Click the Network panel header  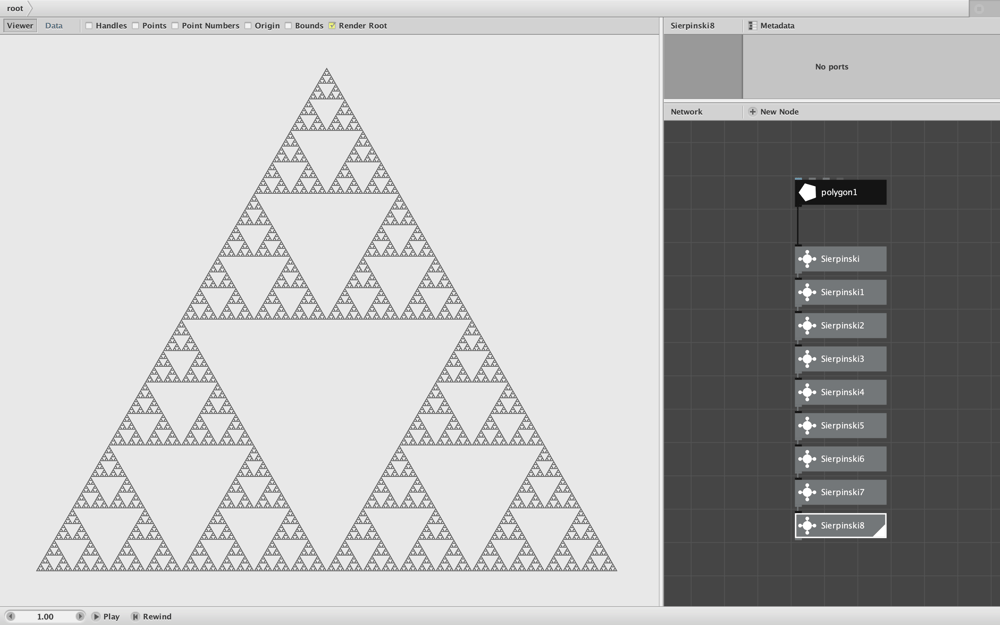coord(686,112)
